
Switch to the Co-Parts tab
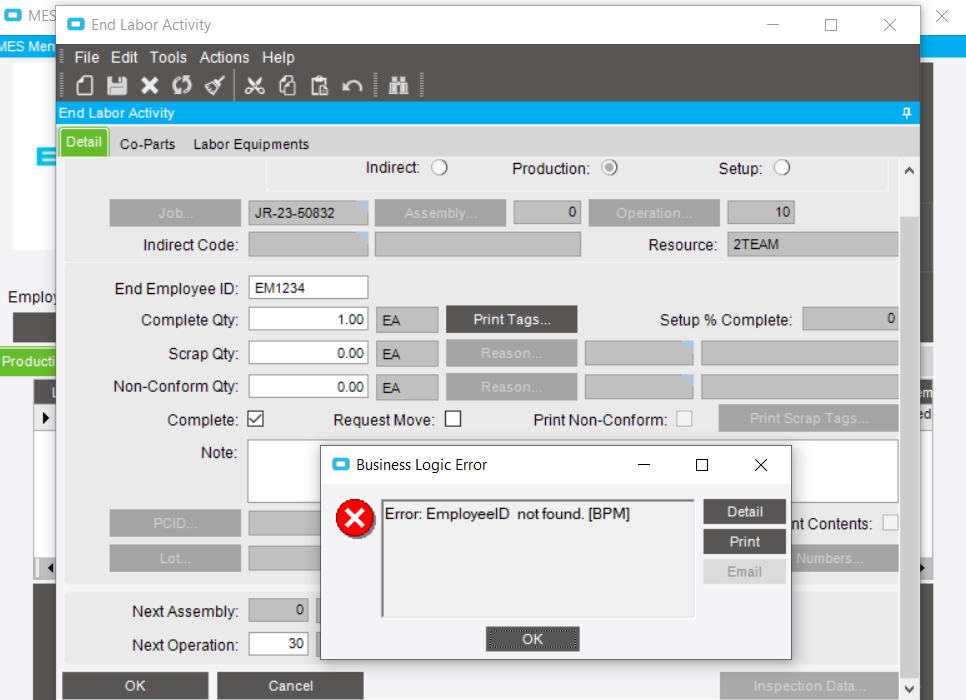point(147,143)
